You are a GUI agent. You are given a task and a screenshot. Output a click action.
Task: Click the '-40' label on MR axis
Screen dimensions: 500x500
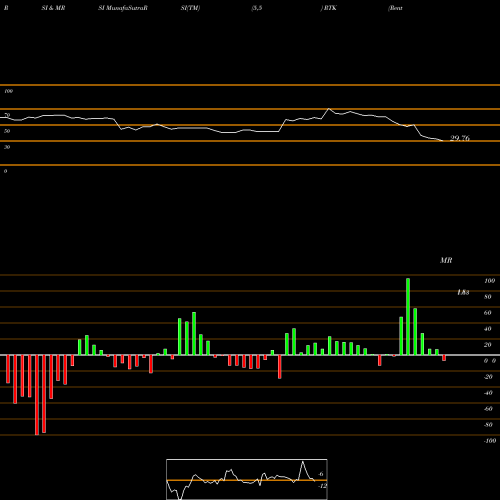coord(488,393)
